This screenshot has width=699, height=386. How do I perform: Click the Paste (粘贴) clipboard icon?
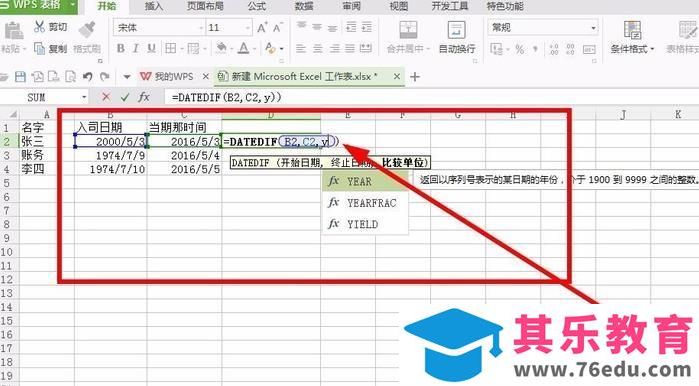pos(14,31)
